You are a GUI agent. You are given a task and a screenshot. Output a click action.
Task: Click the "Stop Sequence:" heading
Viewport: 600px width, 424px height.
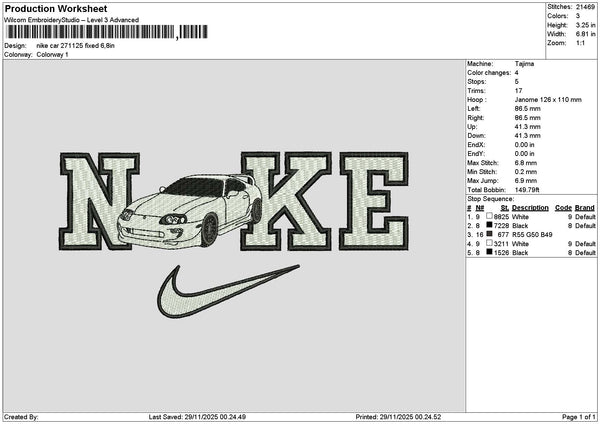(x=491, y=199)
